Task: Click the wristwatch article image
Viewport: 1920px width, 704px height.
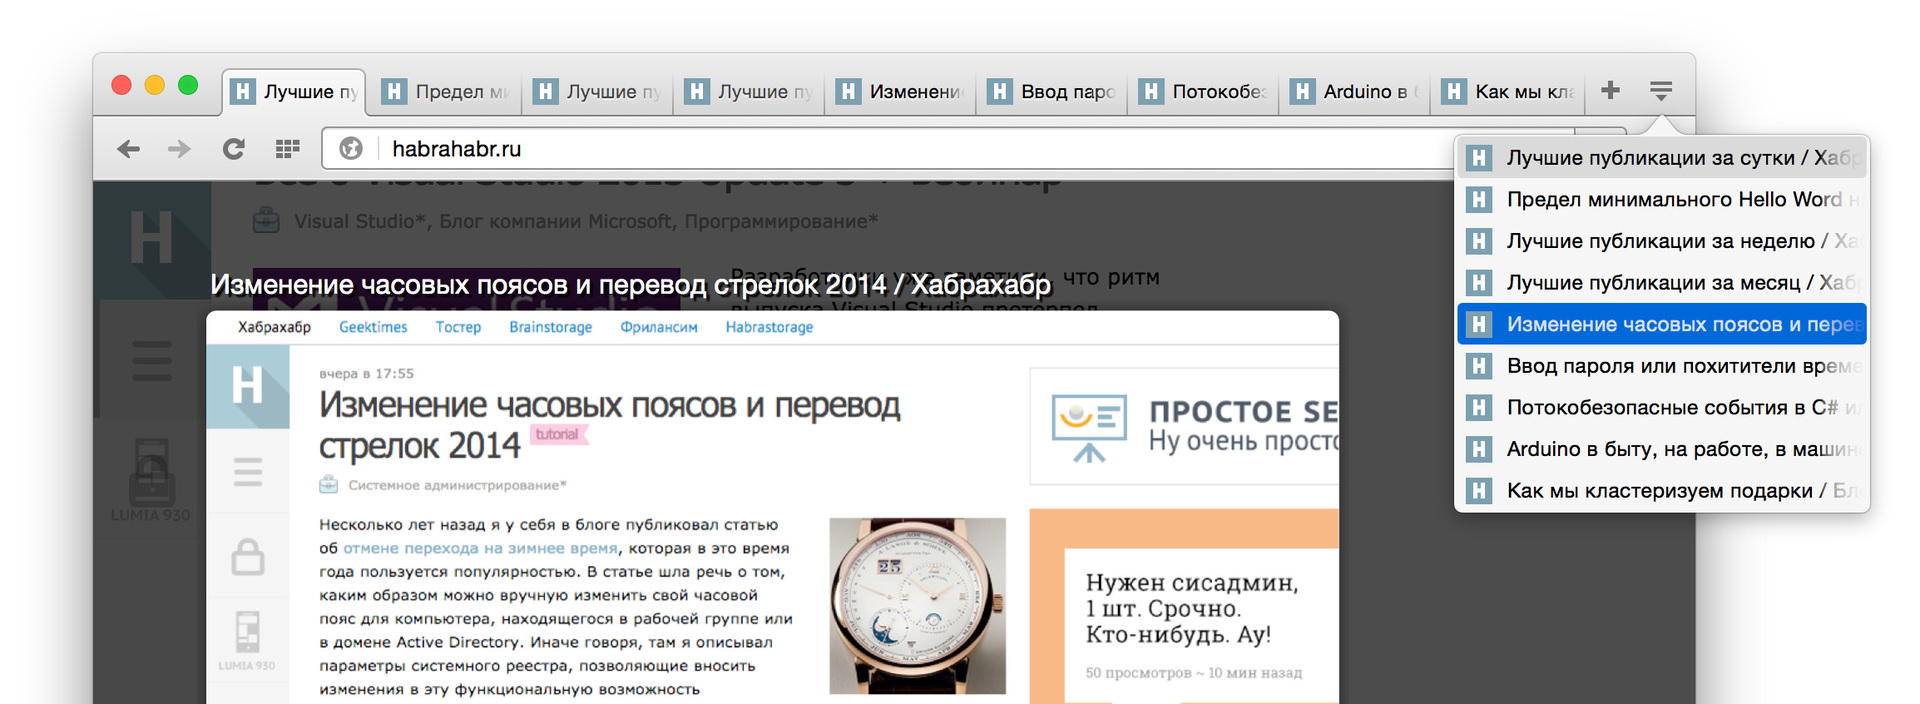Action: (x=917, y=605)
